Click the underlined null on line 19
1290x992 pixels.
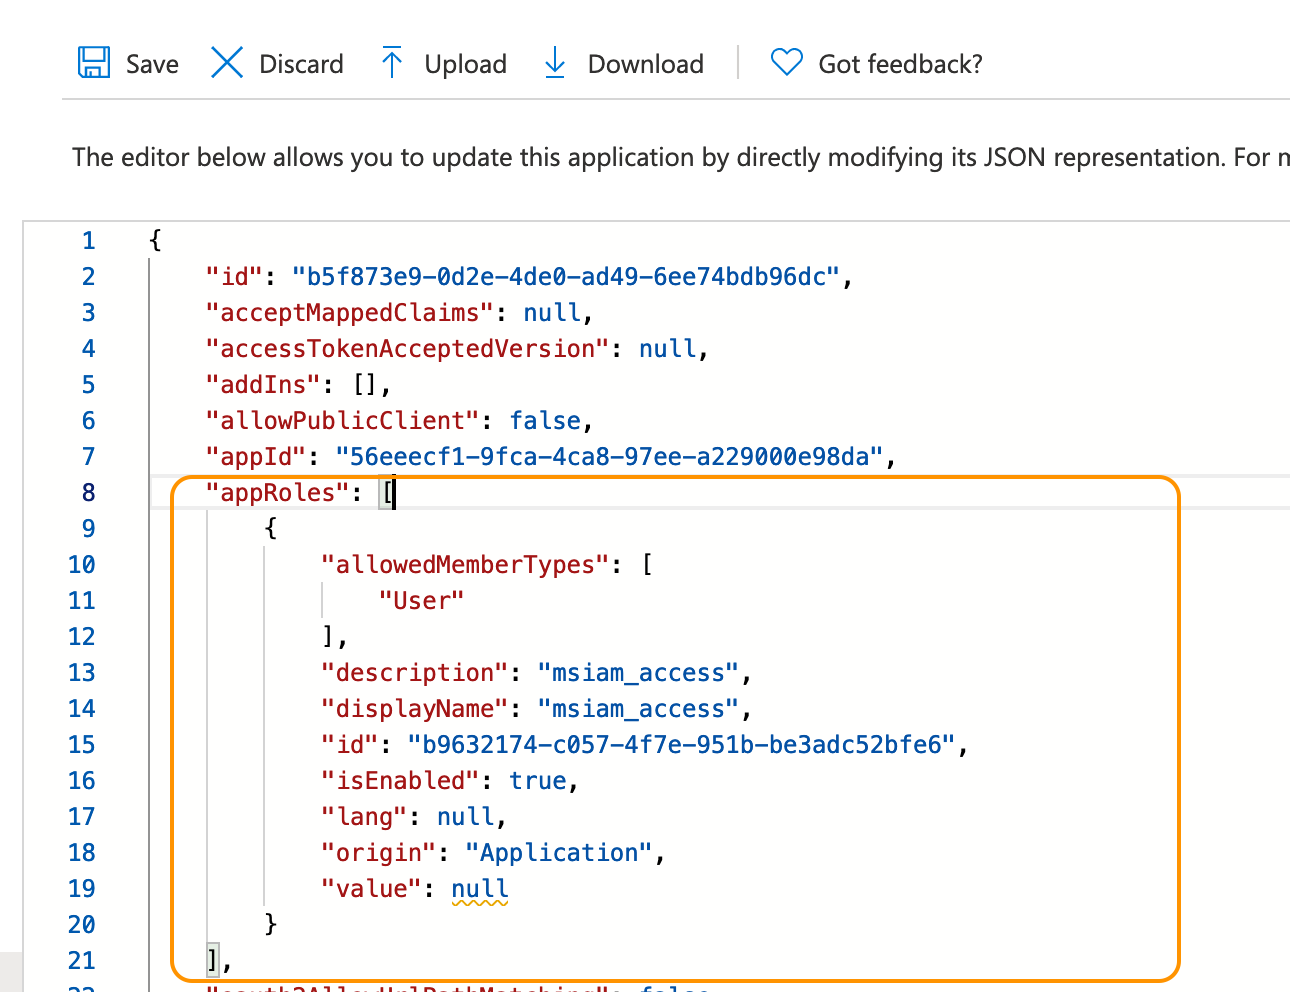[480, 889]
